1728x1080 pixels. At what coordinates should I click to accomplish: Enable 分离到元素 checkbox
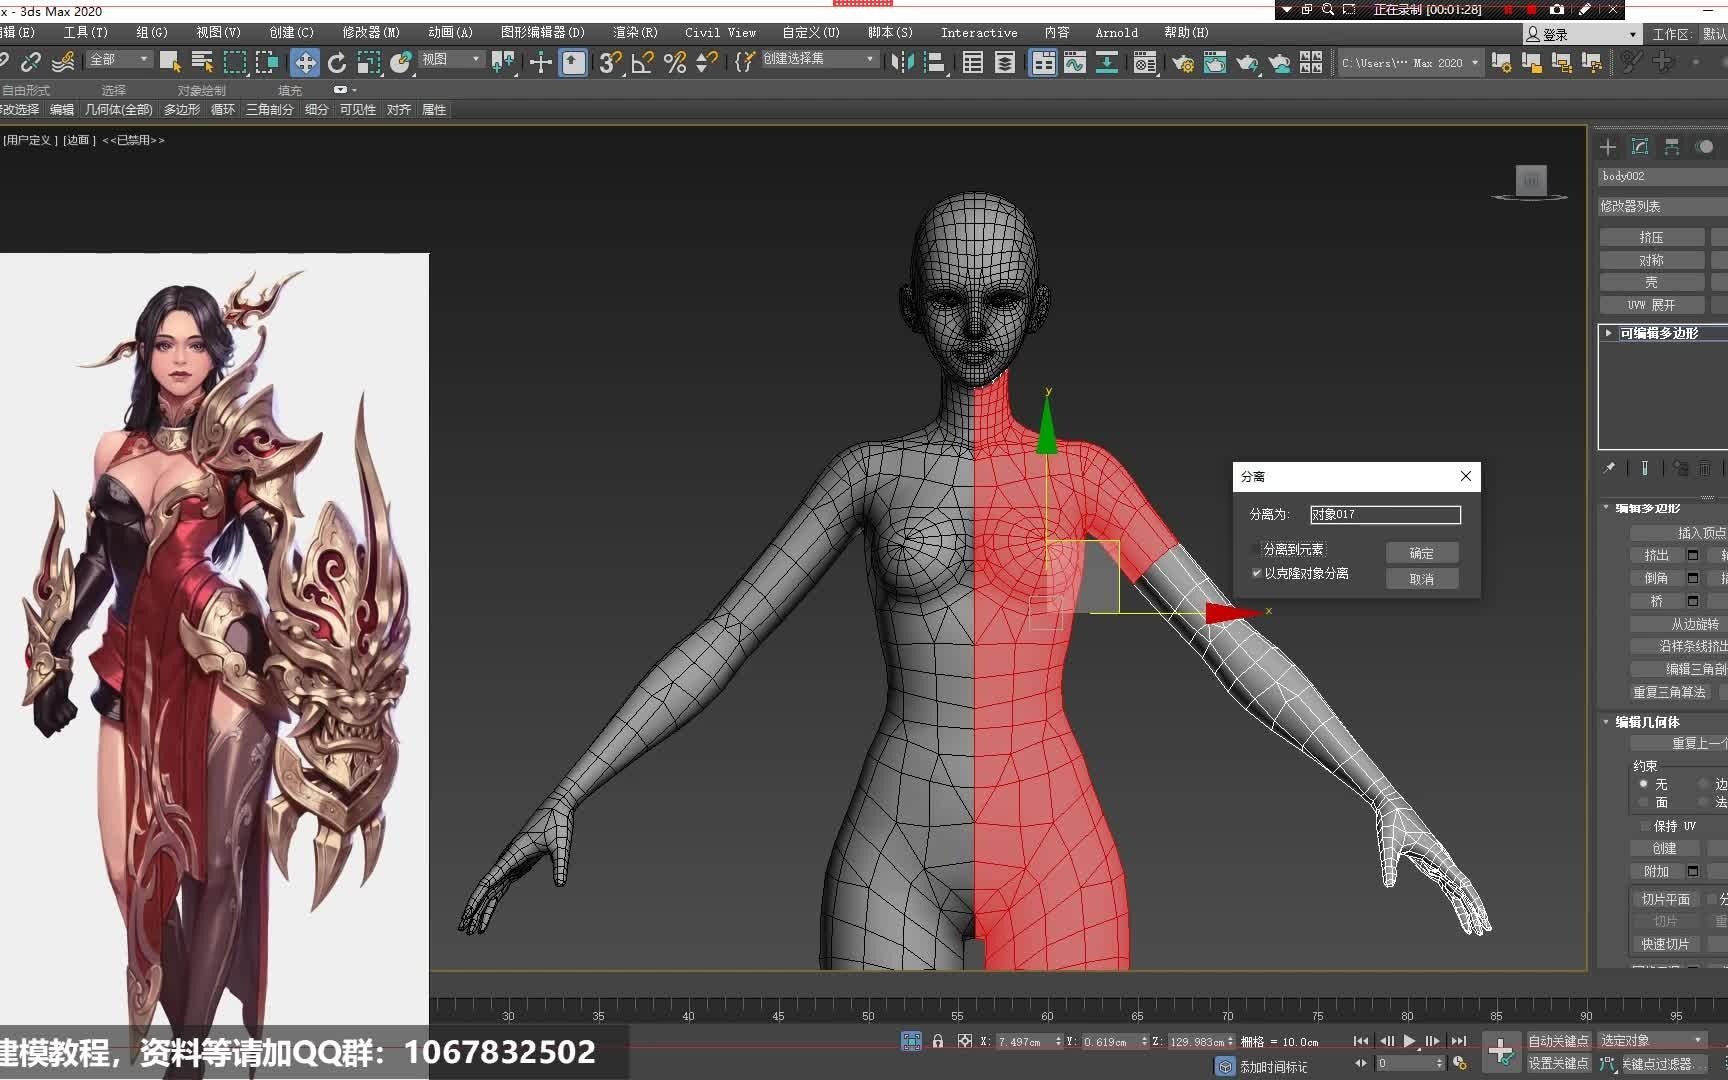[1257, 549]
